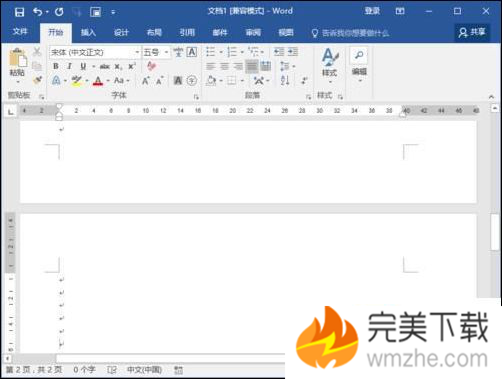Collapse the ribbon with the up chevron

[x=491, y=97]
